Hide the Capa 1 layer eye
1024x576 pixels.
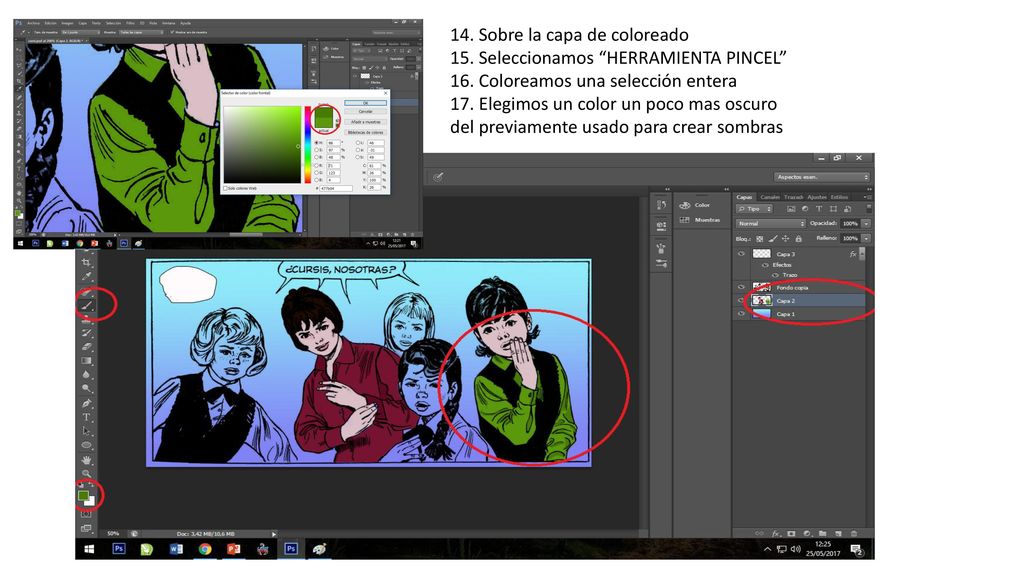741,313
